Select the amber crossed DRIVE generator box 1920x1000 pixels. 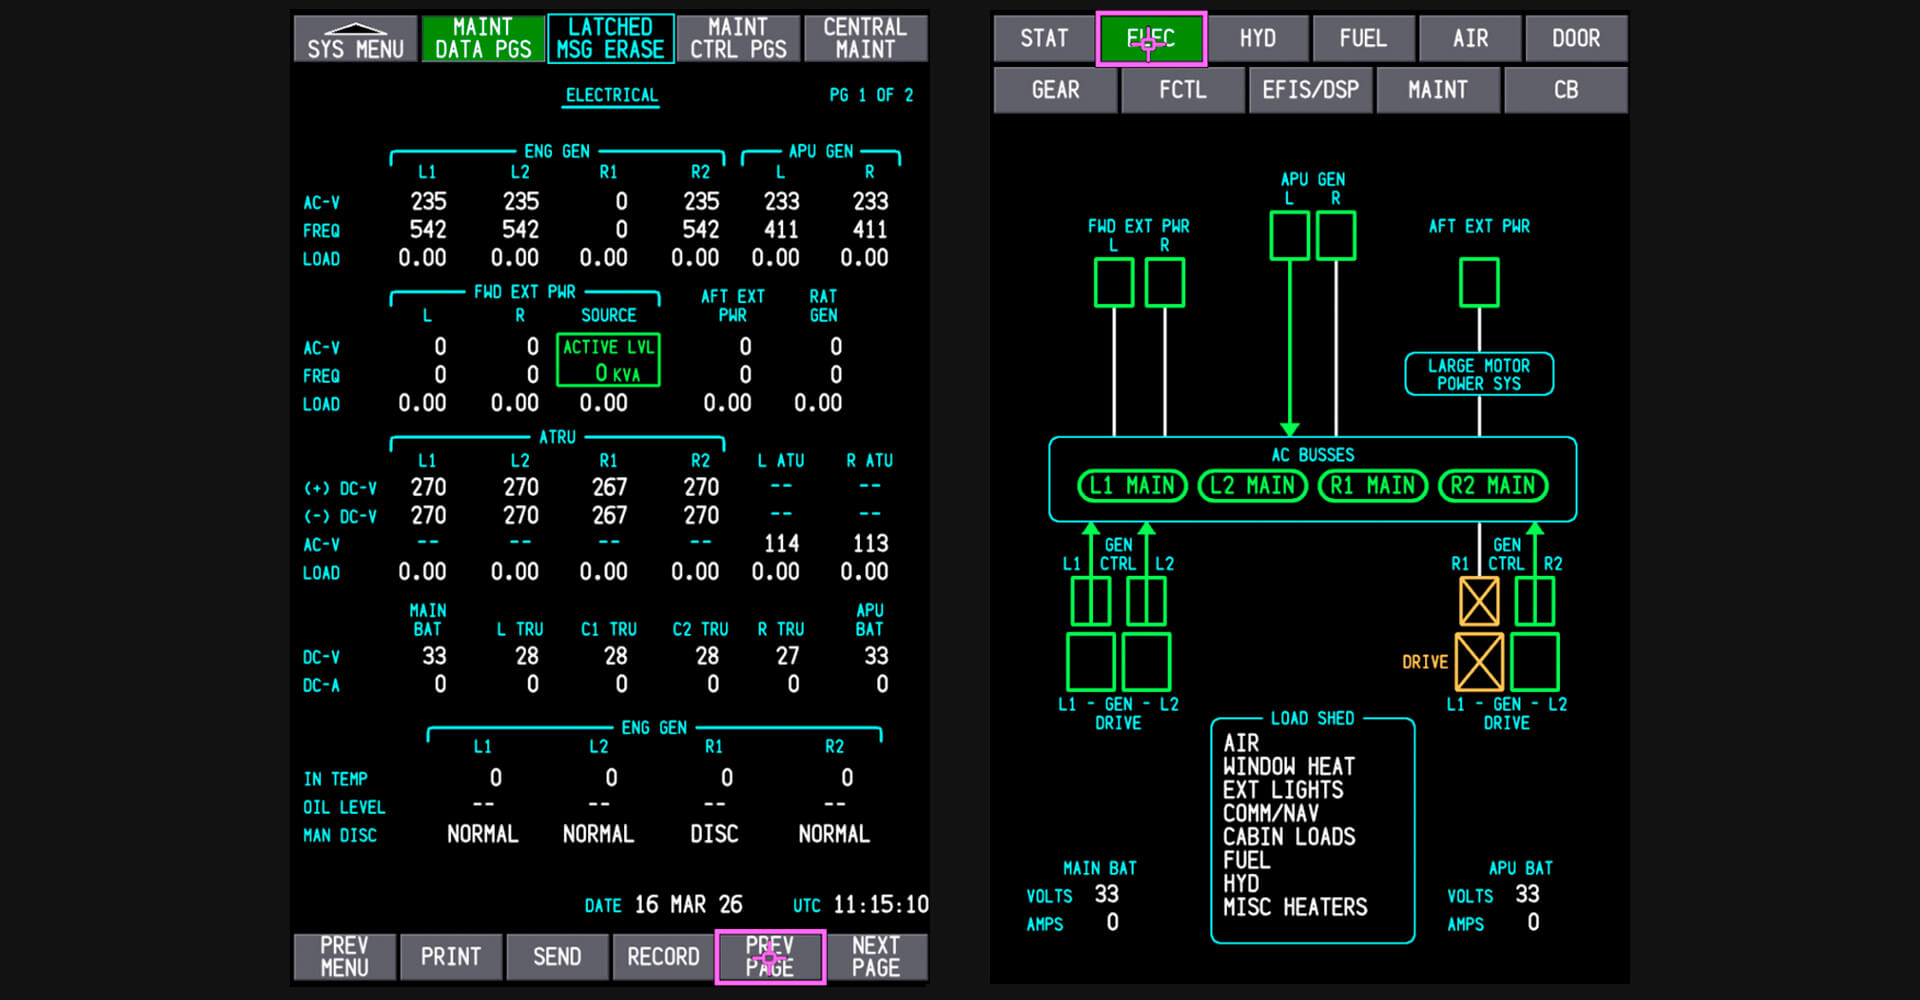[1479, 662]
